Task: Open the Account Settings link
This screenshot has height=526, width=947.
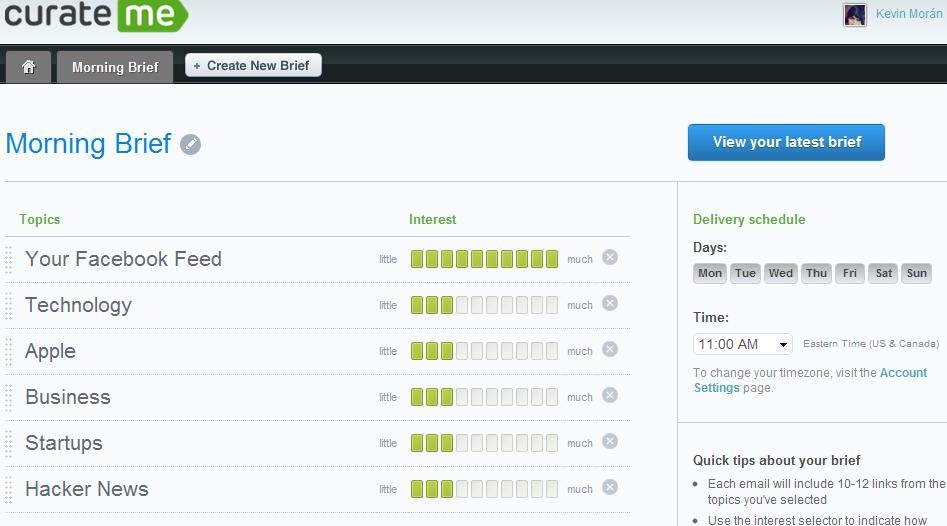Action: [716, 388]
